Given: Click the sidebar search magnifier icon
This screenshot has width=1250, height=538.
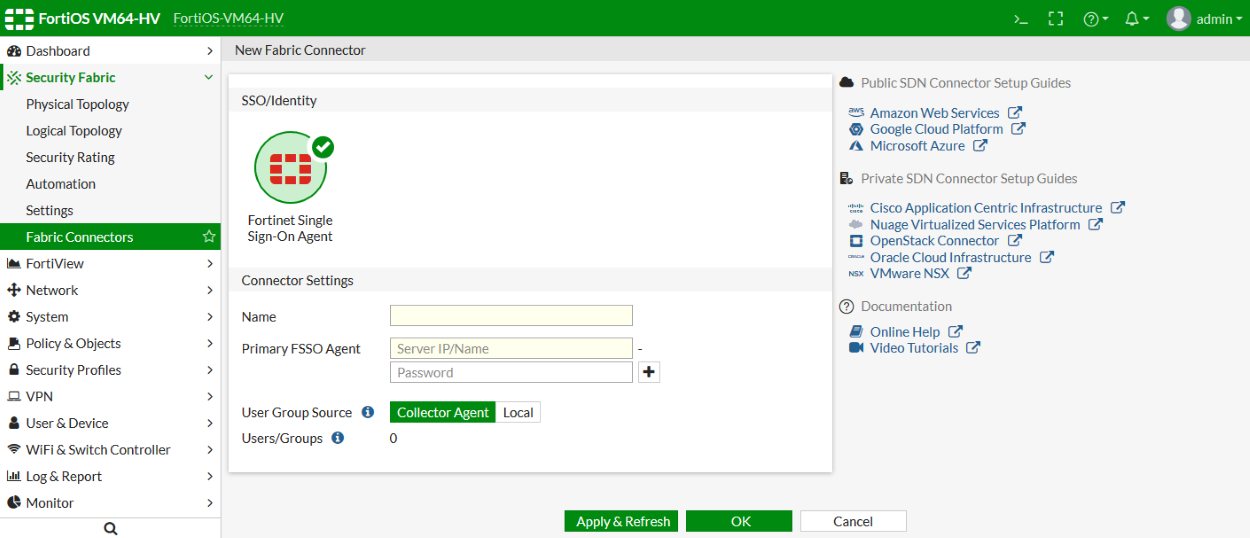Looking at the screenshot, I should (111, 528).
